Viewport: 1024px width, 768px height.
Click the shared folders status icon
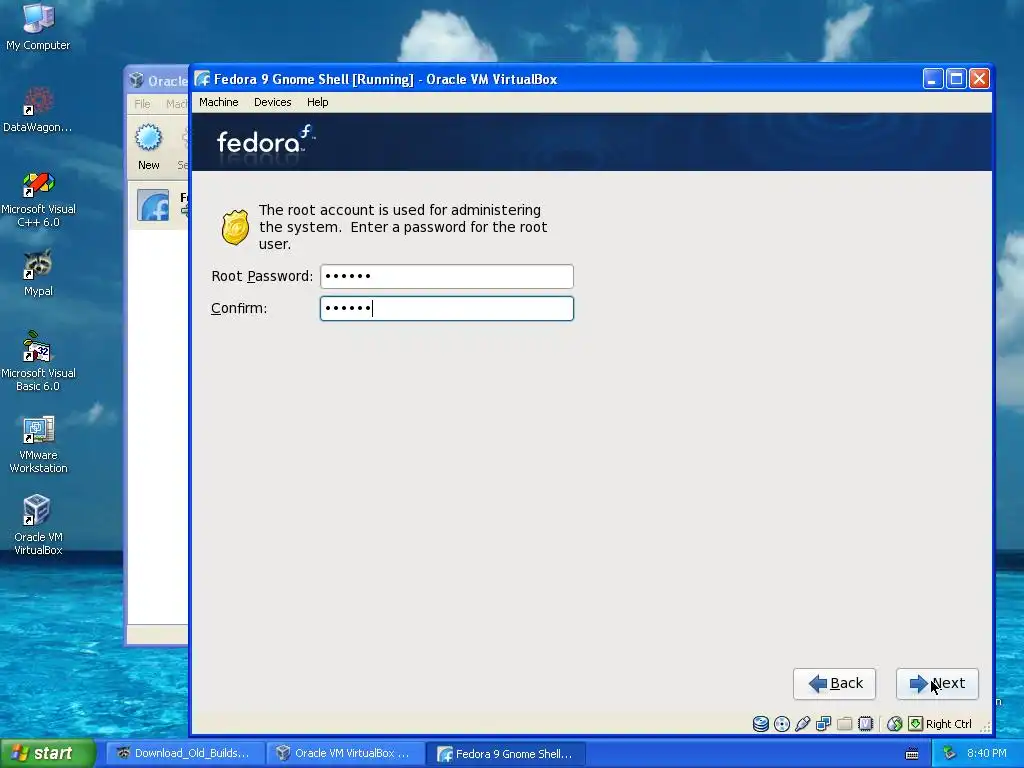click(844, 724)
